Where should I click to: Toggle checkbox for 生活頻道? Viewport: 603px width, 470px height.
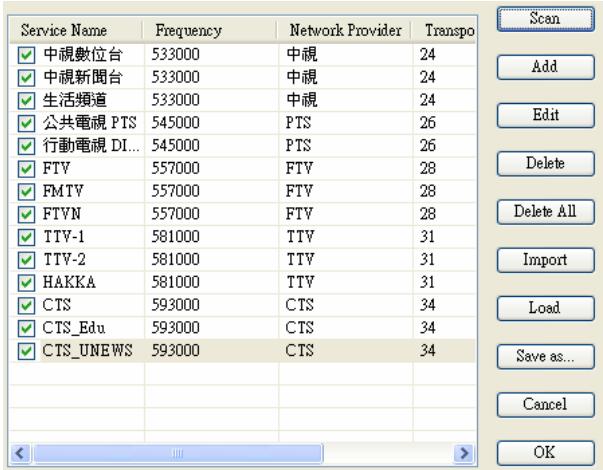tap(26, 100)
